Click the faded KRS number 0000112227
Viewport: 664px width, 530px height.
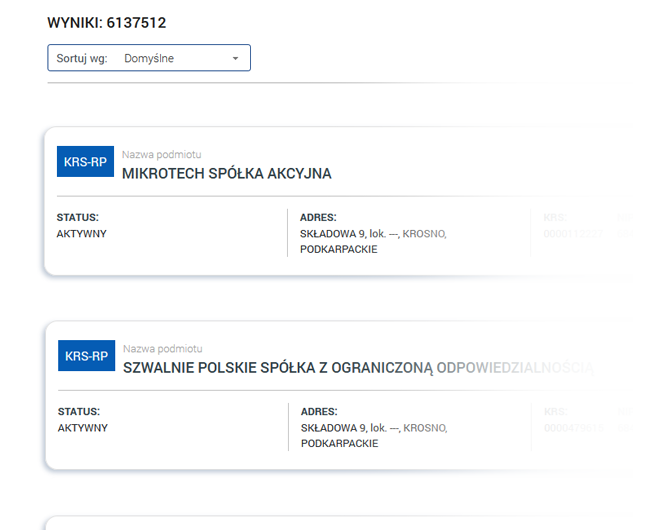tap(573, 234)
